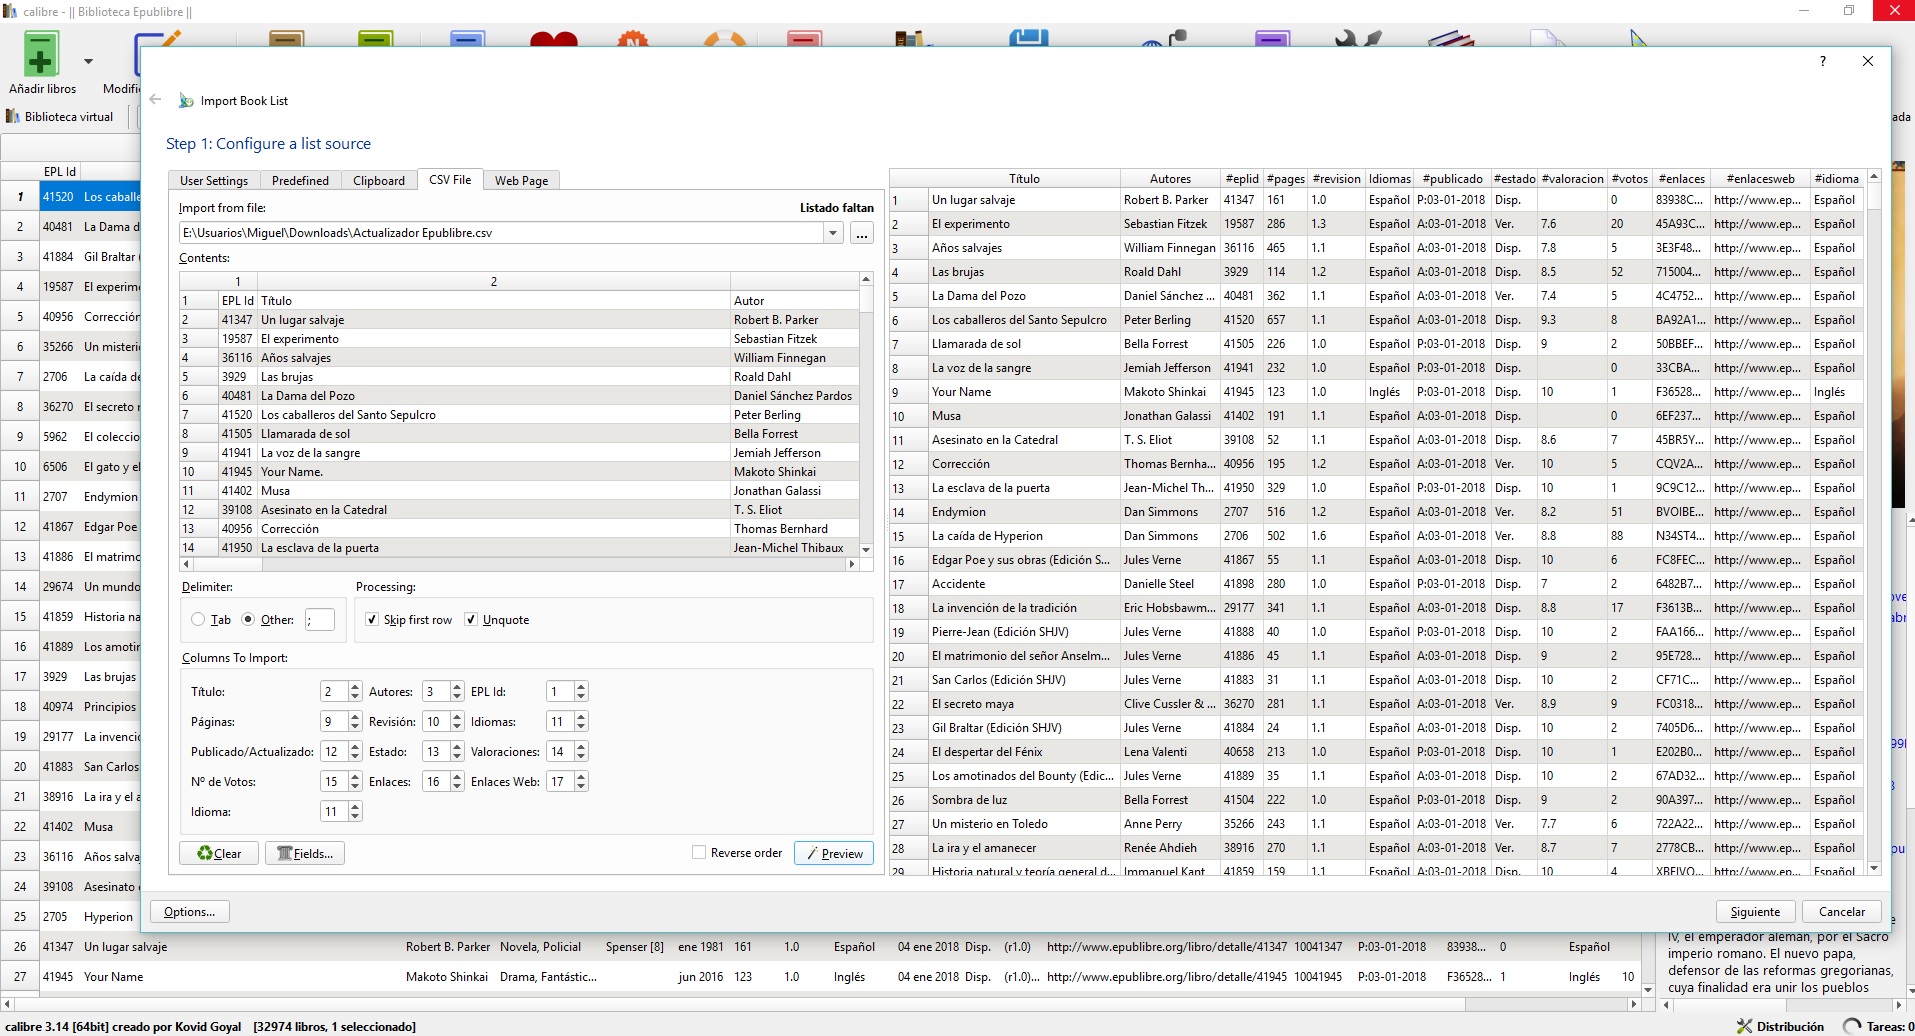This screenshot has width=1915, height=1036.
Task: Expand the import file path dropdown
Action: (833, 233)
